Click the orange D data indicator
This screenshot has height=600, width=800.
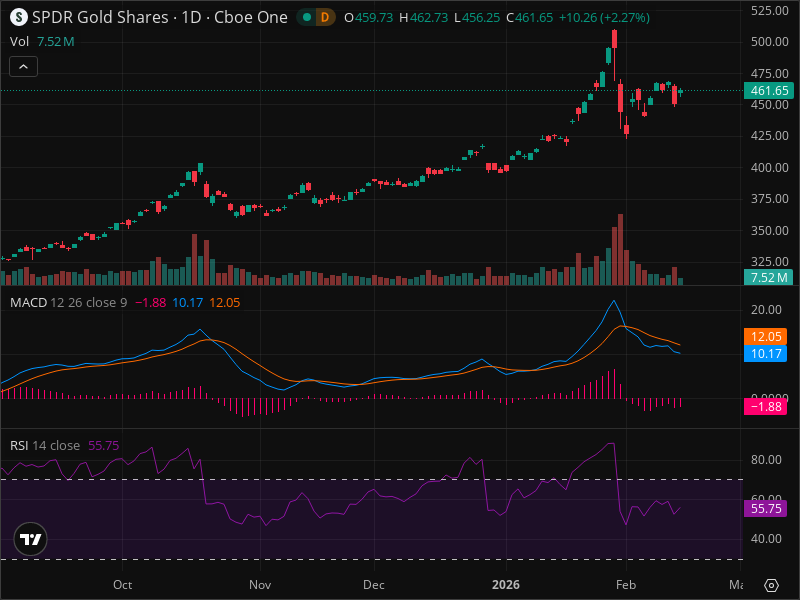(324, 17)
